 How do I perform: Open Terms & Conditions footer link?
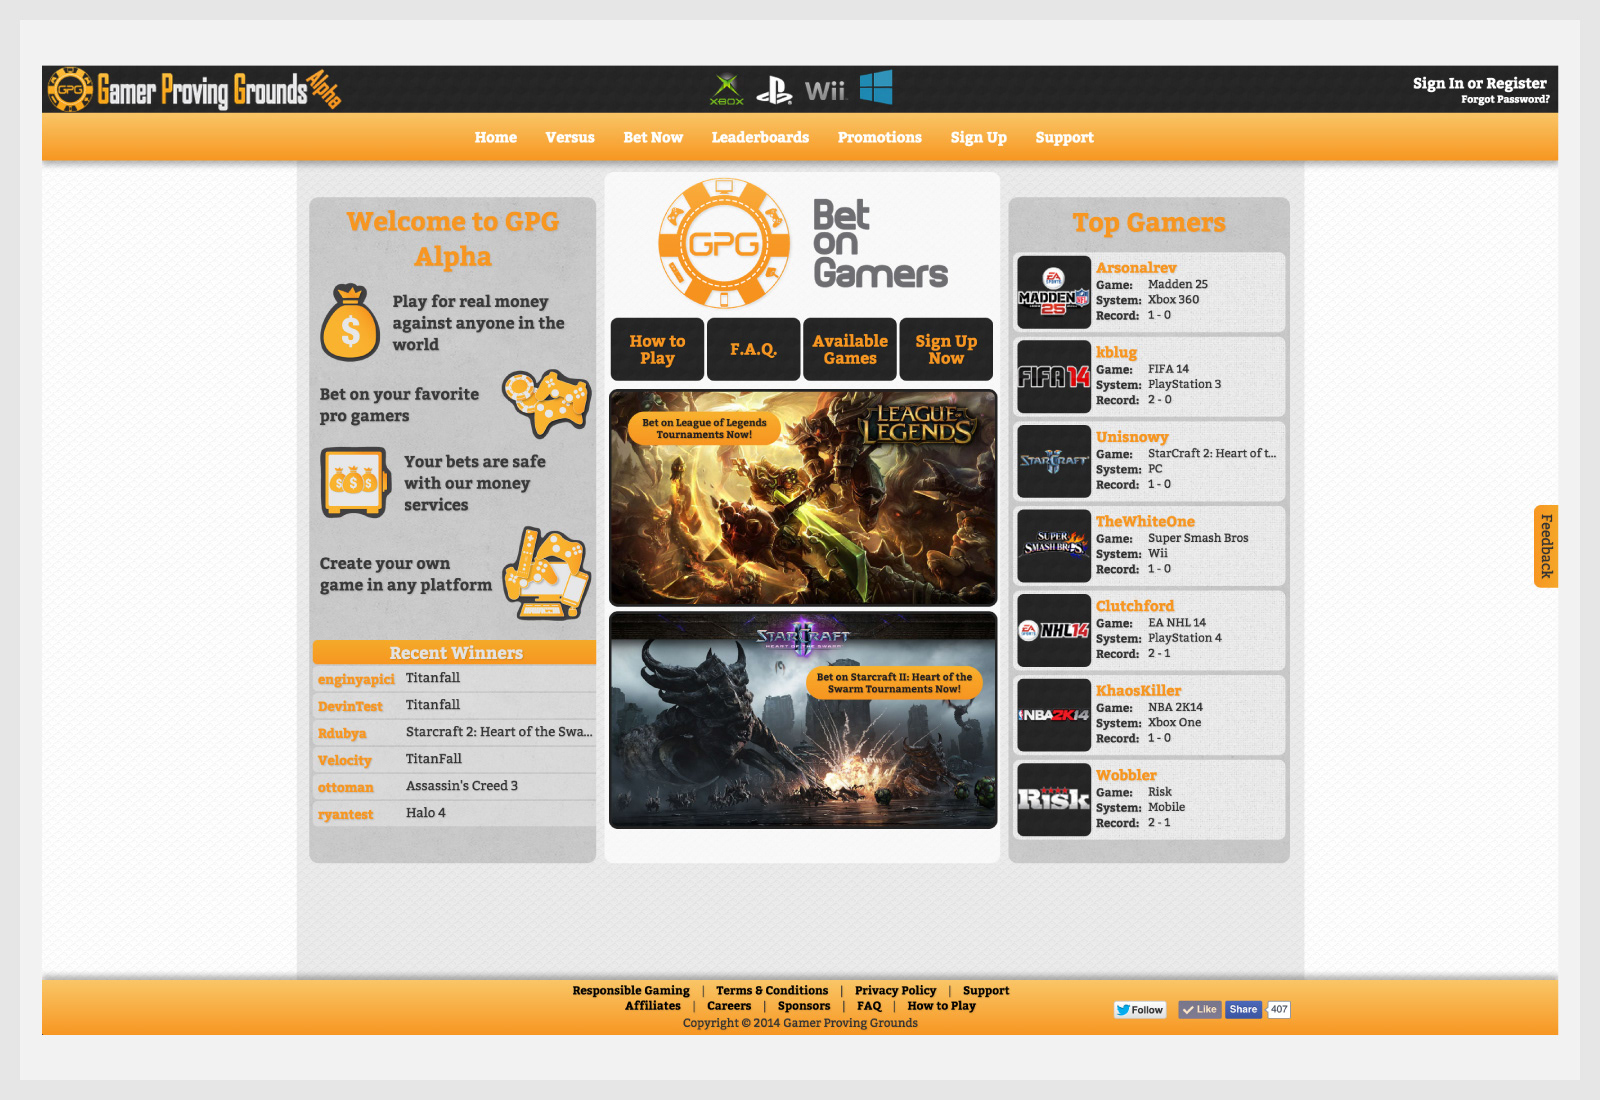coord(772,991)
